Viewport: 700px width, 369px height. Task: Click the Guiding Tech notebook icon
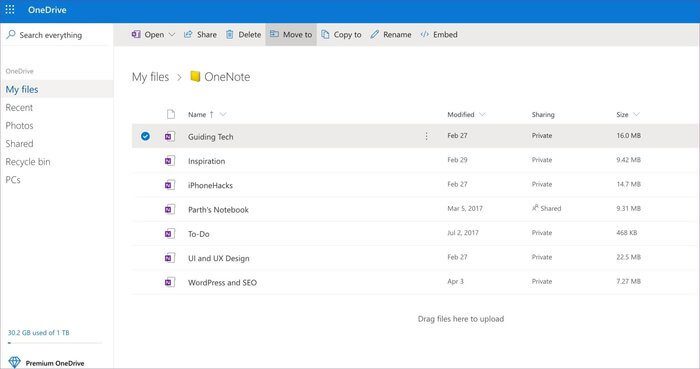[170, 136]
